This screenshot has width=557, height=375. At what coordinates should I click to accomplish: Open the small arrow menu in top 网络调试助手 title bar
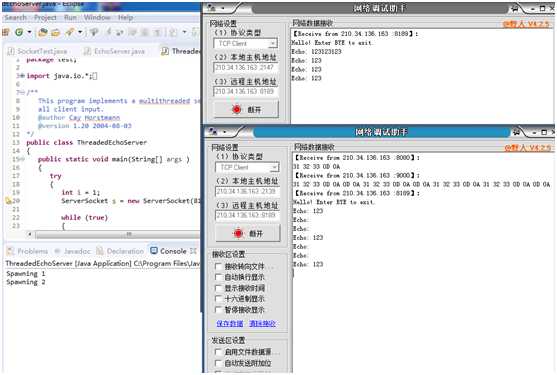223,8
